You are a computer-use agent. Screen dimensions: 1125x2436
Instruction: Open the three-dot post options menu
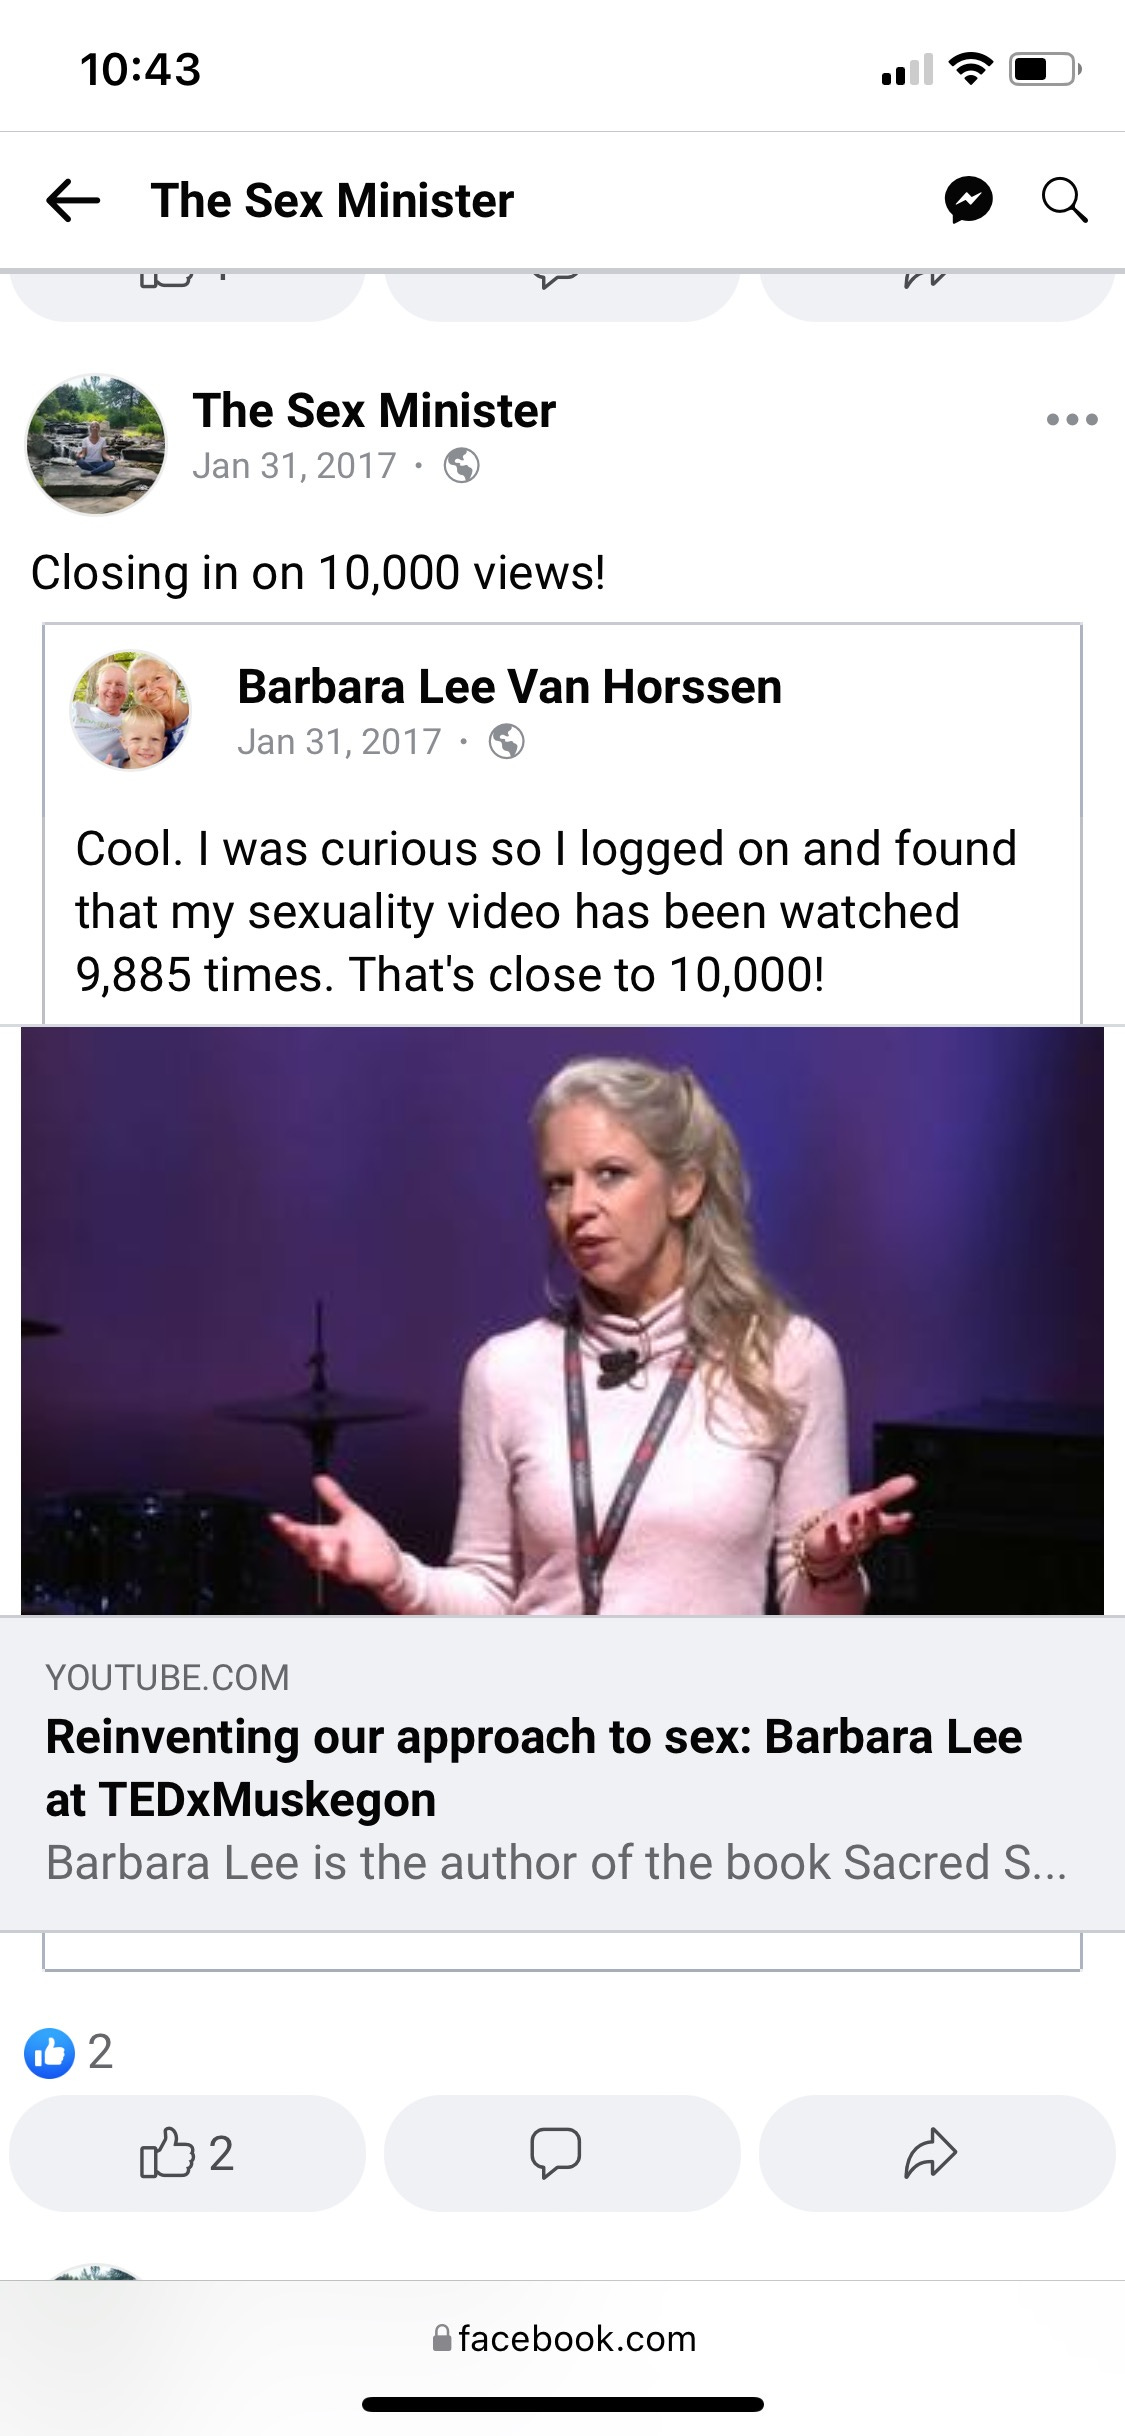click(1072, 419)
